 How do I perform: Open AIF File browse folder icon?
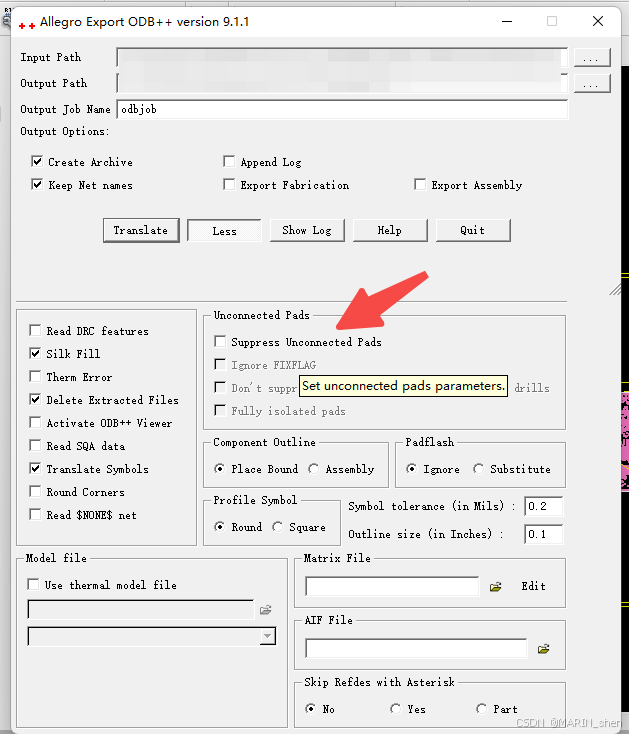click(x=543, y=649)
